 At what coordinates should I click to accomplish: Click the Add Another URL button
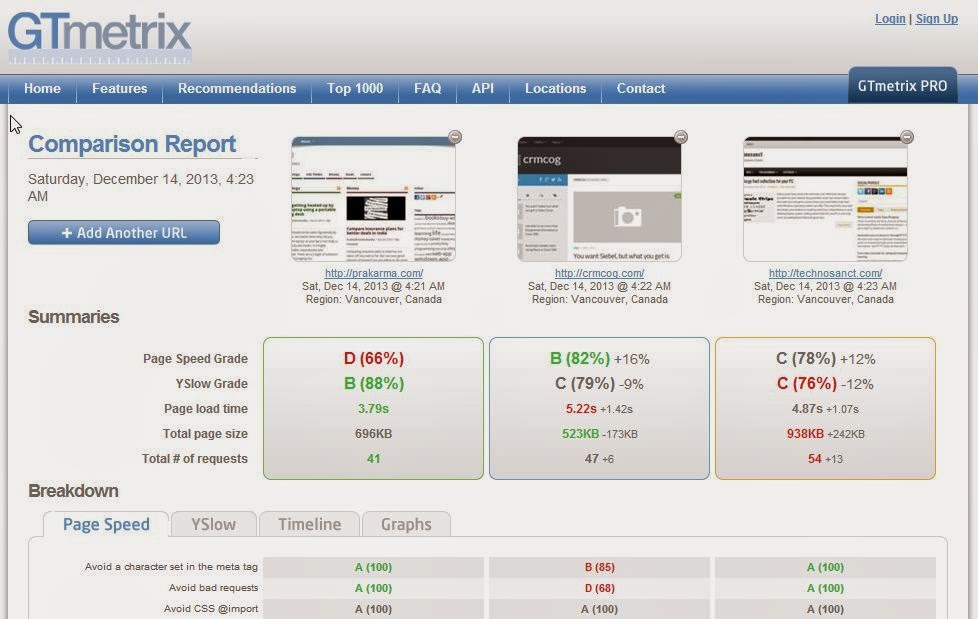124,233
